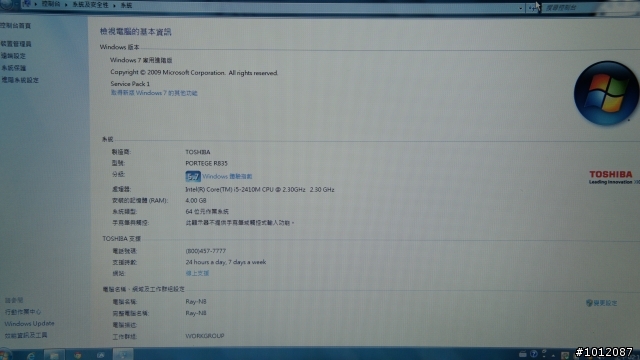This screenshot has height=360, width=640.
Task: Click the shield icon beside 變更設定
Action: coord(589,303)
